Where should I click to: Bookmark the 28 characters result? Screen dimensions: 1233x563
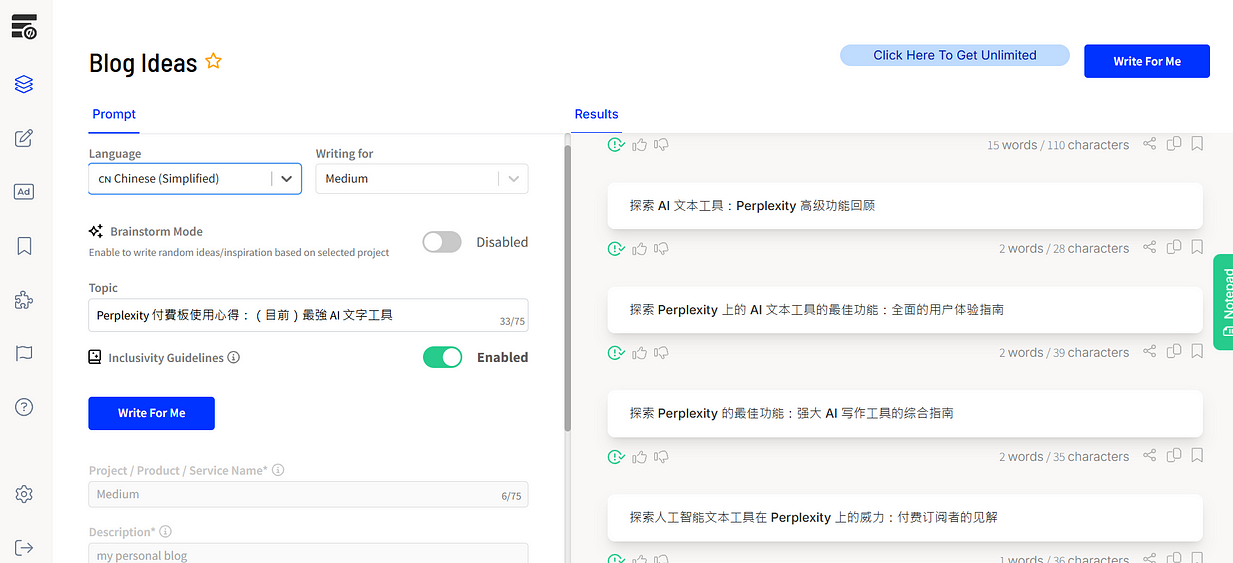point(1197,248)
